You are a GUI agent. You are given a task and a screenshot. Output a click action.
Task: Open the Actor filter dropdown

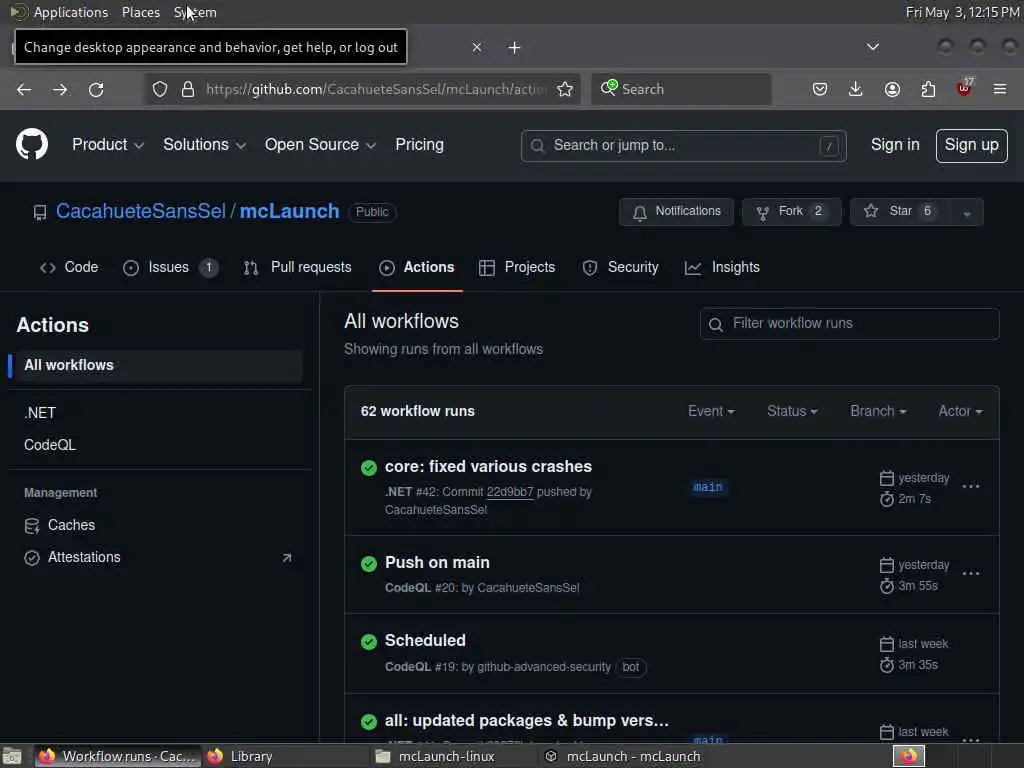[x=961, y=411]
